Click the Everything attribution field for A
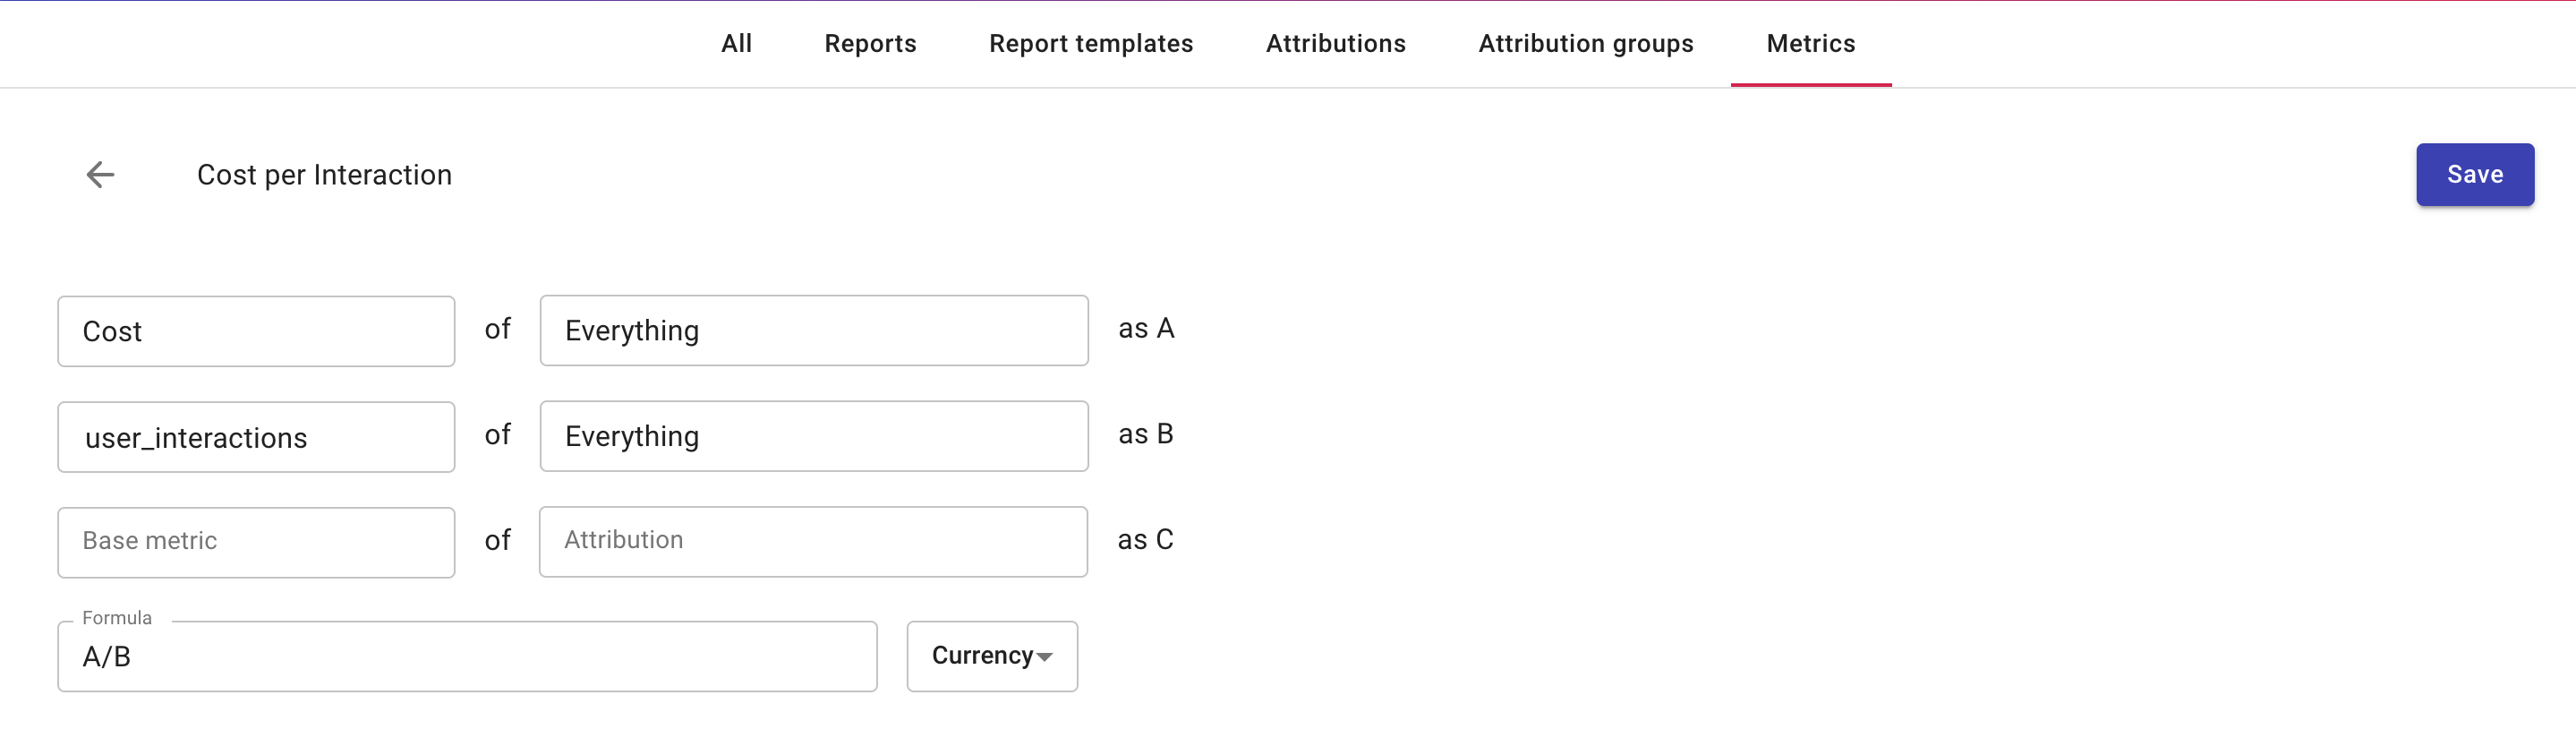The image size is (2576, 738). [x=813, y=330]
